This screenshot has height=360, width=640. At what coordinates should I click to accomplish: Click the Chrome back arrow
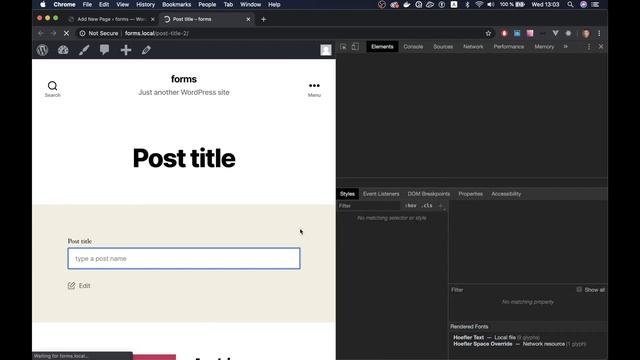click(40, 33)
